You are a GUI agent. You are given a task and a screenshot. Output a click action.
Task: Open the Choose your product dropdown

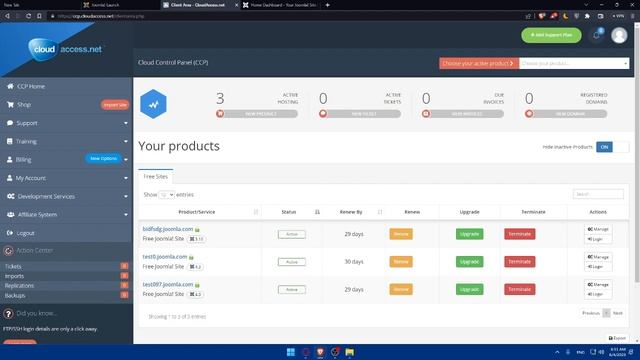coord(574,63)
